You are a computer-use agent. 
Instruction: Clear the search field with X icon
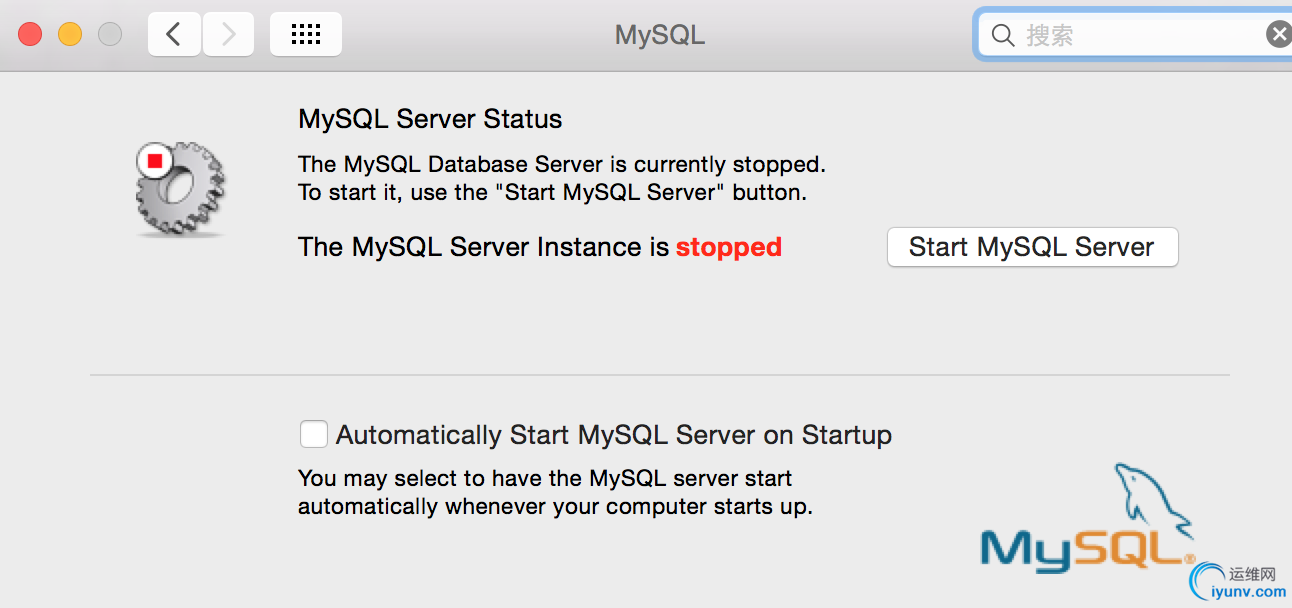1279,35
